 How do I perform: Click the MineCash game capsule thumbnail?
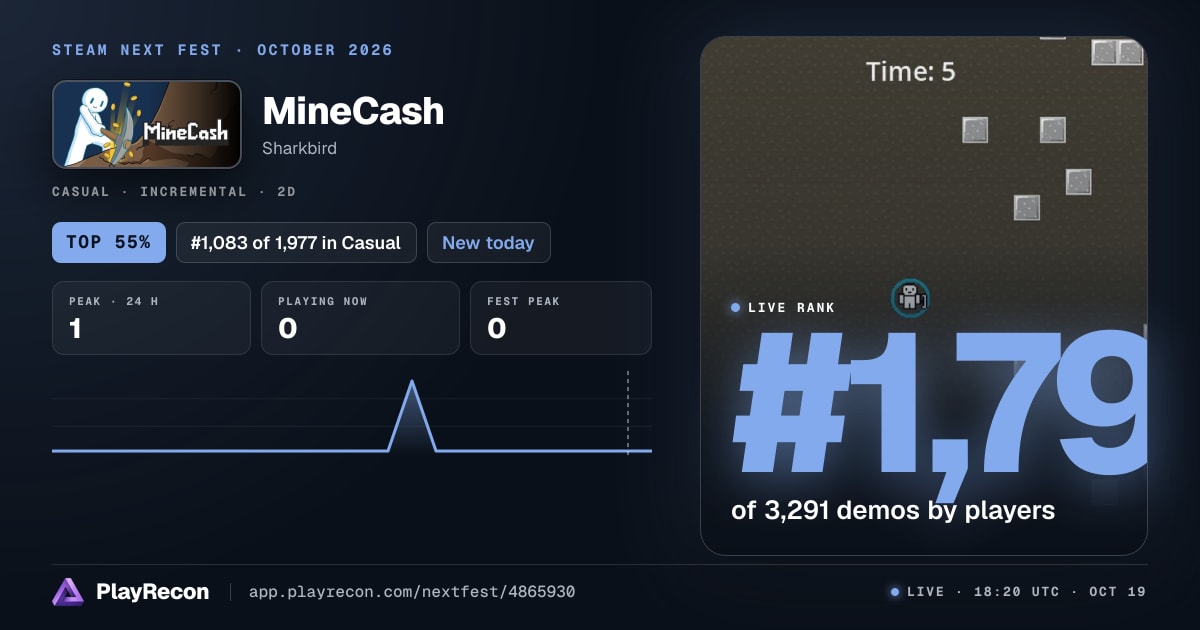(147, 124)
